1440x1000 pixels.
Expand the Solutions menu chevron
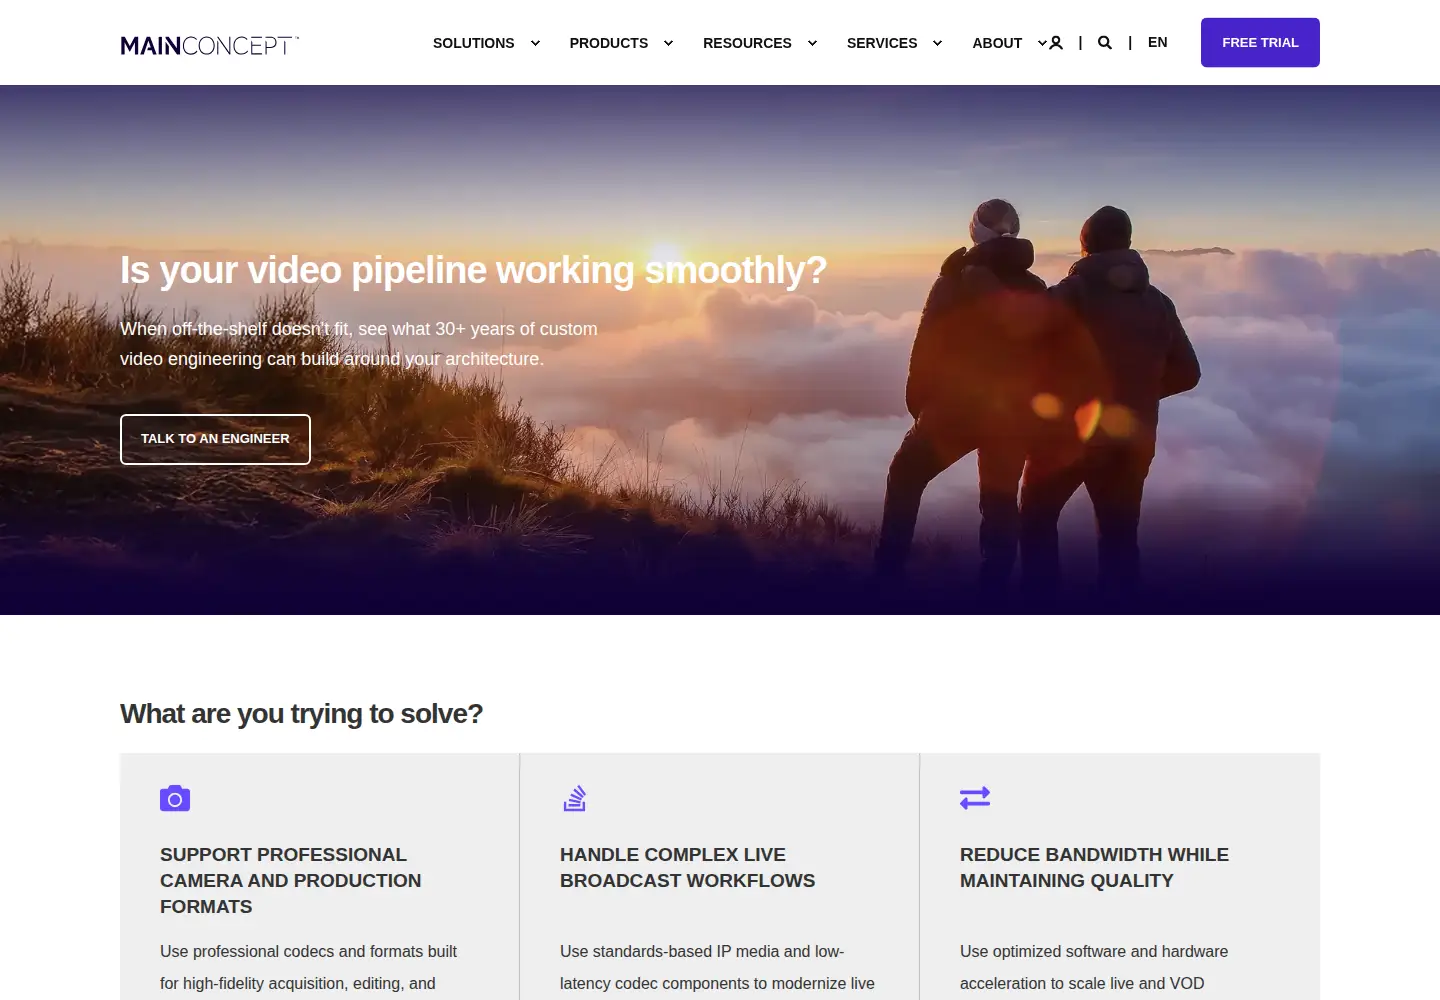tap(535, 43)
